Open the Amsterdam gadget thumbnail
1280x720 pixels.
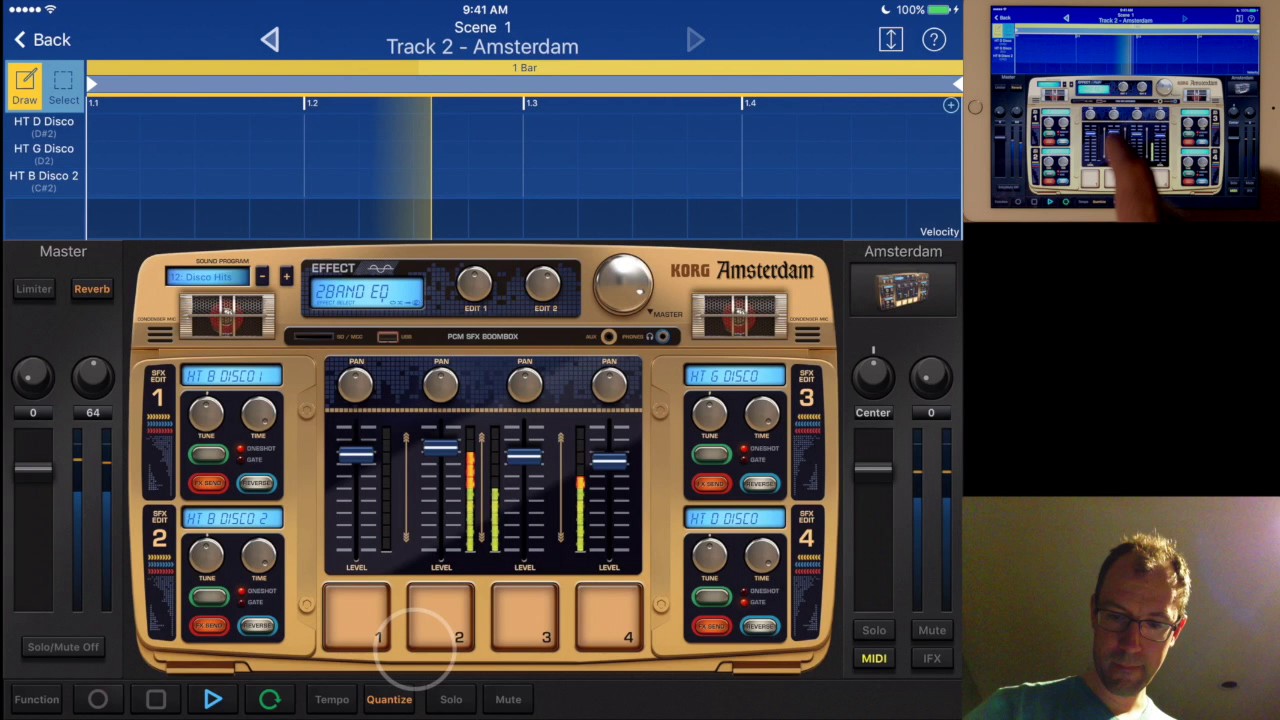click(x=903, y=291)
